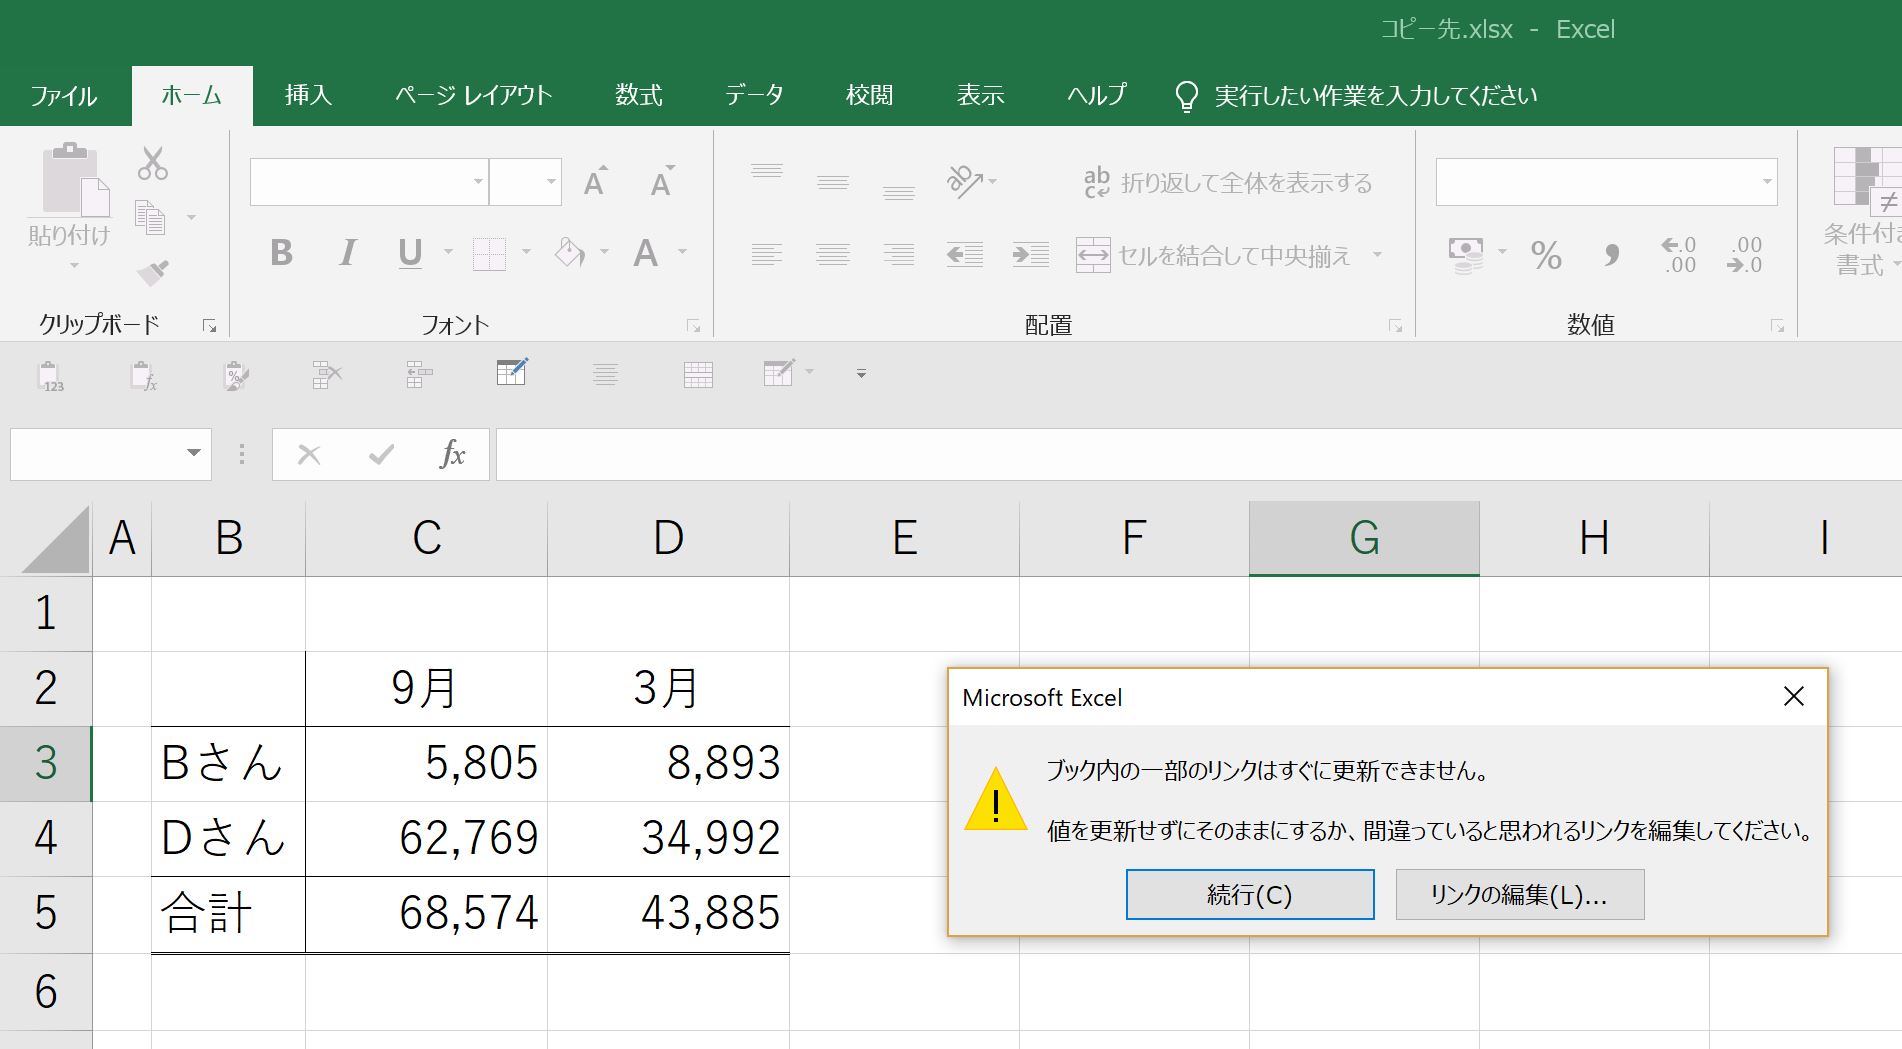This screenshot has height=1049, width=1902.
Task: Click the Cut scissors icon
Action: [153, 163]
